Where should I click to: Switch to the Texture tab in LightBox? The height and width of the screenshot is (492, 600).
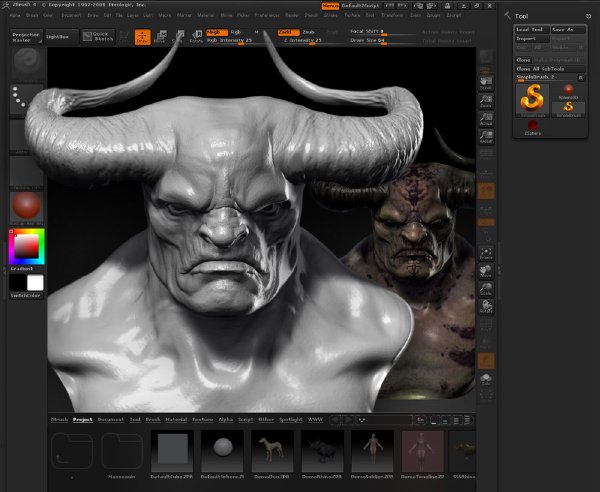202,420
